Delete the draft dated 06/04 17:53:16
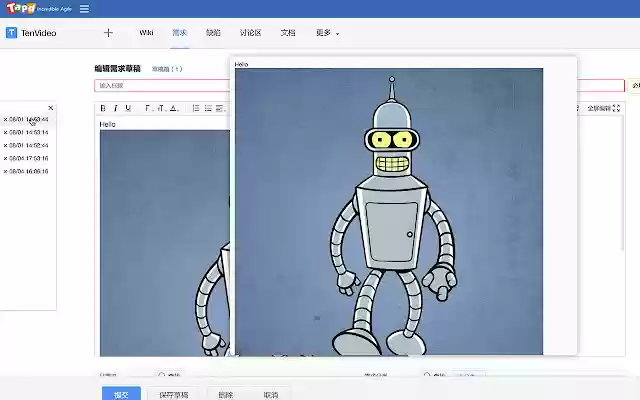Image resolution: width=640 pixels, height=400 pixels. (x=5, y=158)
